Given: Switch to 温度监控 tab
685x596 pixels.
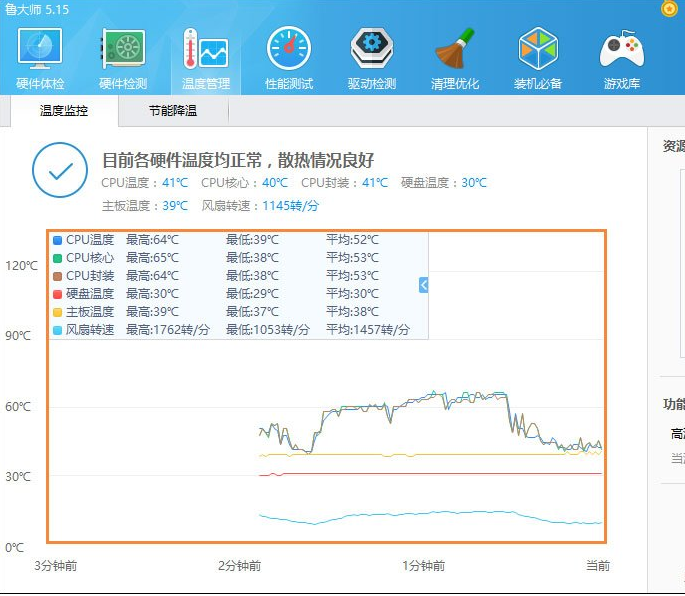Looking at the screenshot, I should [64, 111].
